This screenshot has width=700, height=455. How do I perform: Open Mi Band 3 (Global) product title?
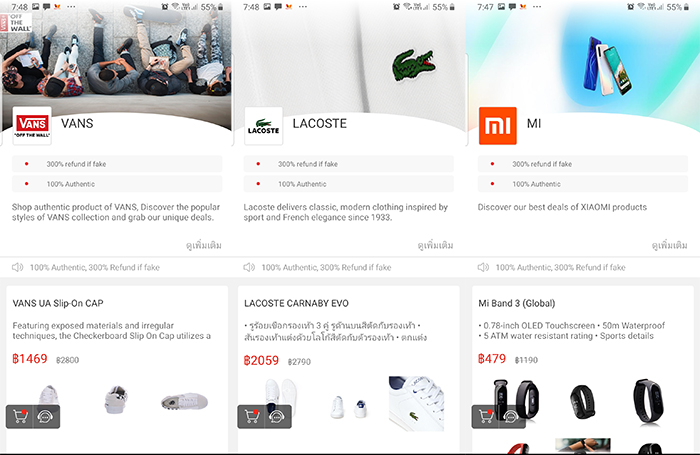[517, 303]
